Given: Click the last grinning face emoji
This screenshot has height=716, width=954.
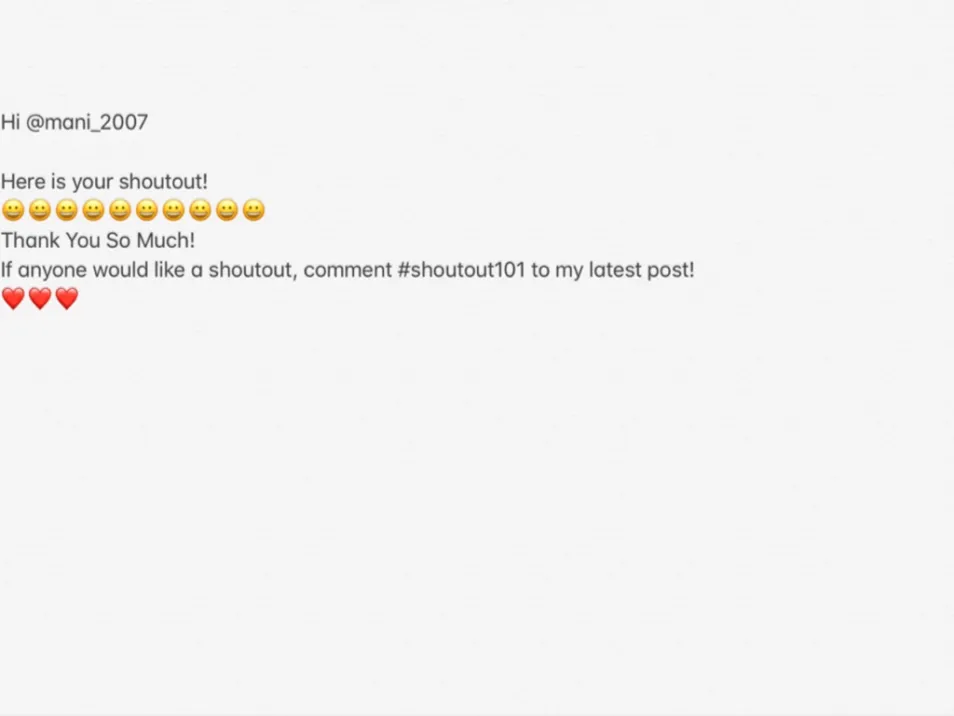Looking at the screenshot, I should tap(254, 211).
